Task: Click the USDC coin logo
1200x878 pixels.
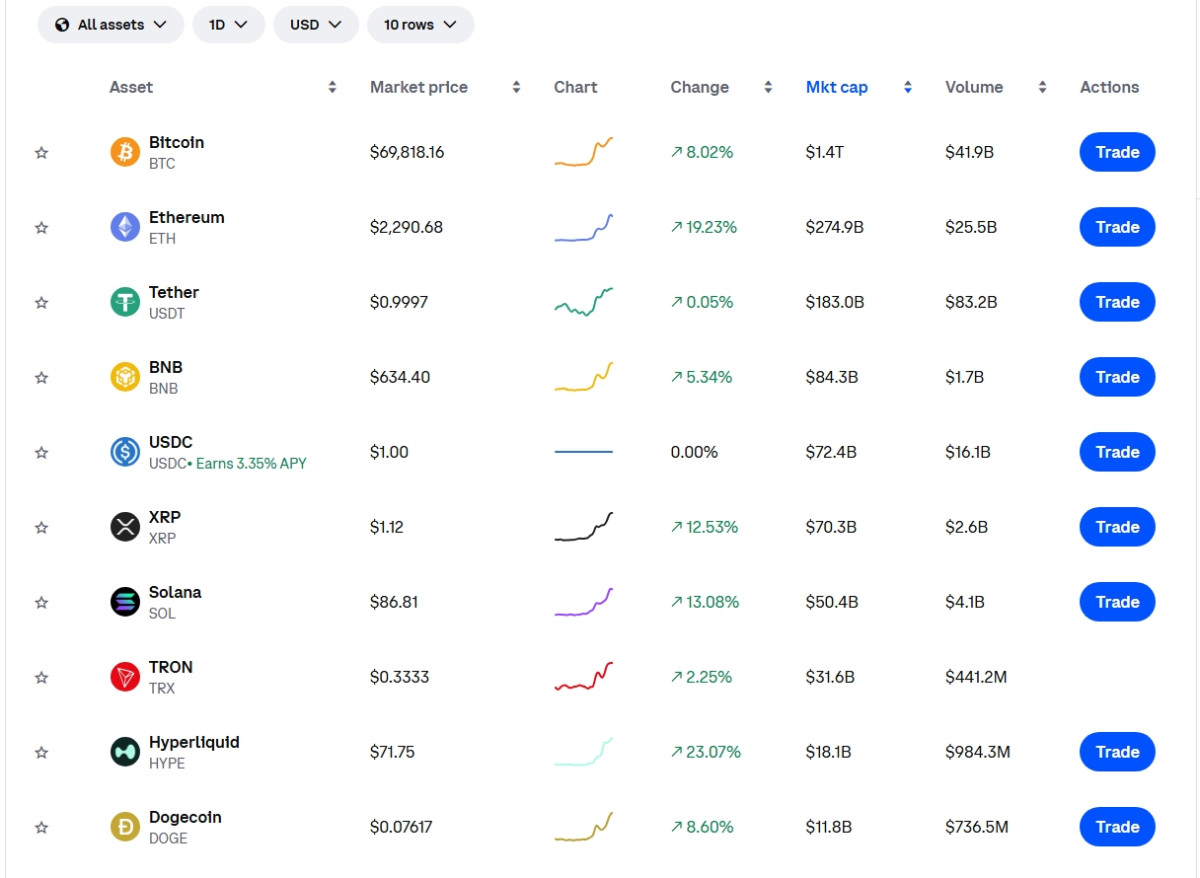Action: [x=125, y=452]
